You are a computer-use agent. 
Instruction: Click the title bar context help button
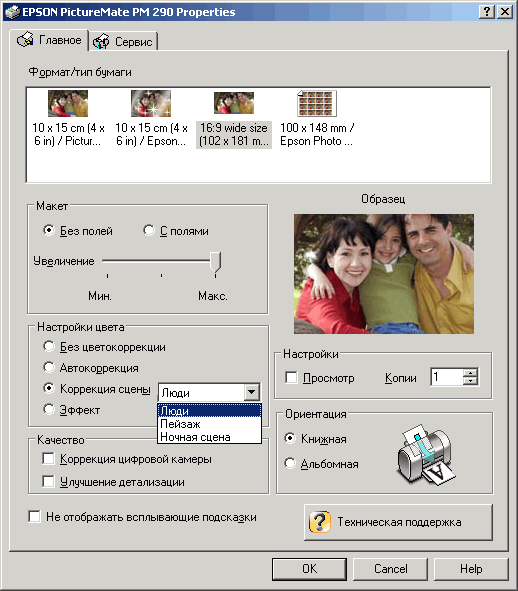tap(487, 12)
